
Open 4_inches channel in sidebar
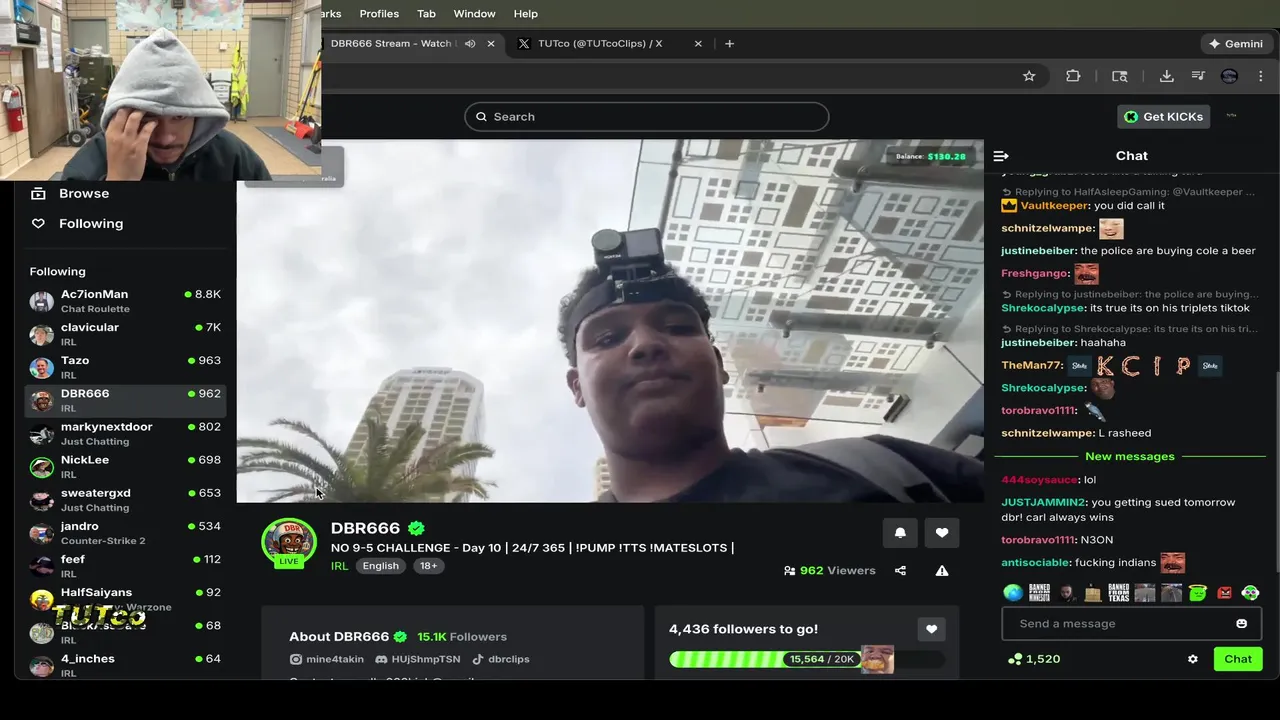pos(126,665)
